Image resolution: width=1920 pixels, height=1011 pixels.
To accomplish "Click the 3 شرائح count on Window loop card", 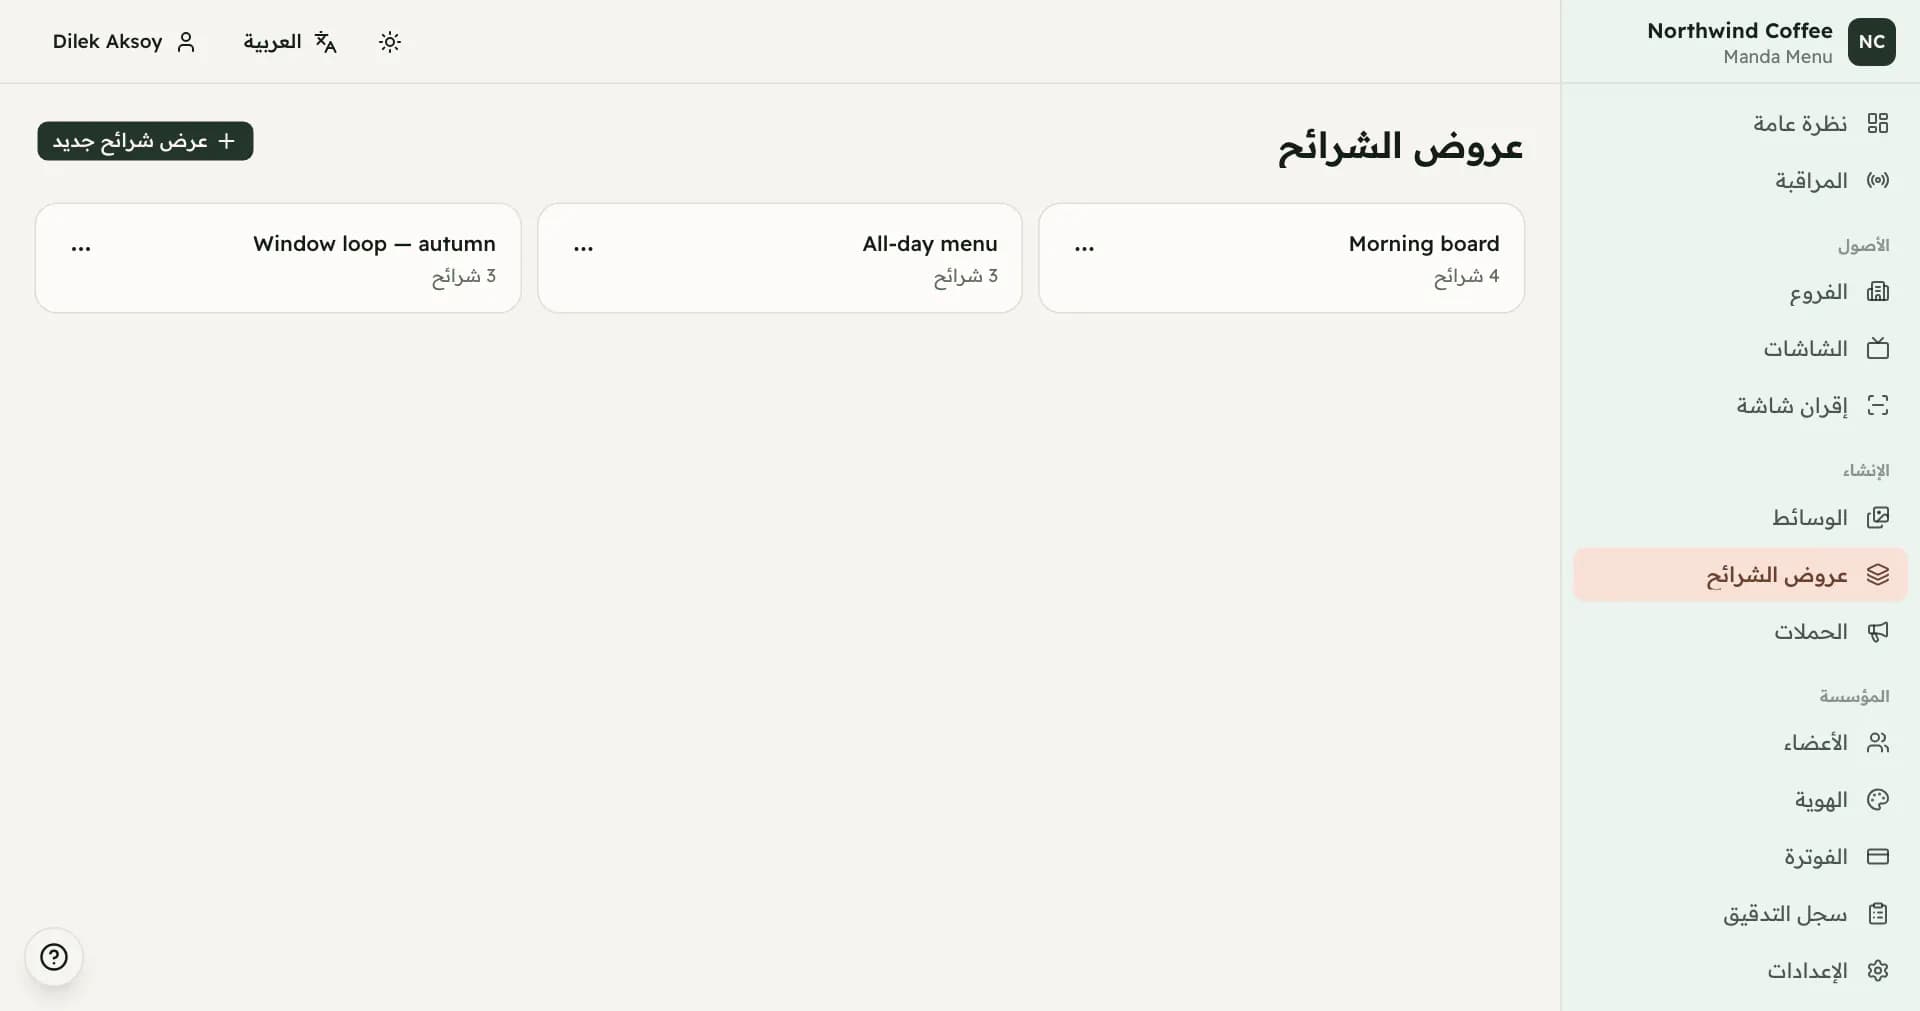I will pyautogui.click(x=463, y=276).
